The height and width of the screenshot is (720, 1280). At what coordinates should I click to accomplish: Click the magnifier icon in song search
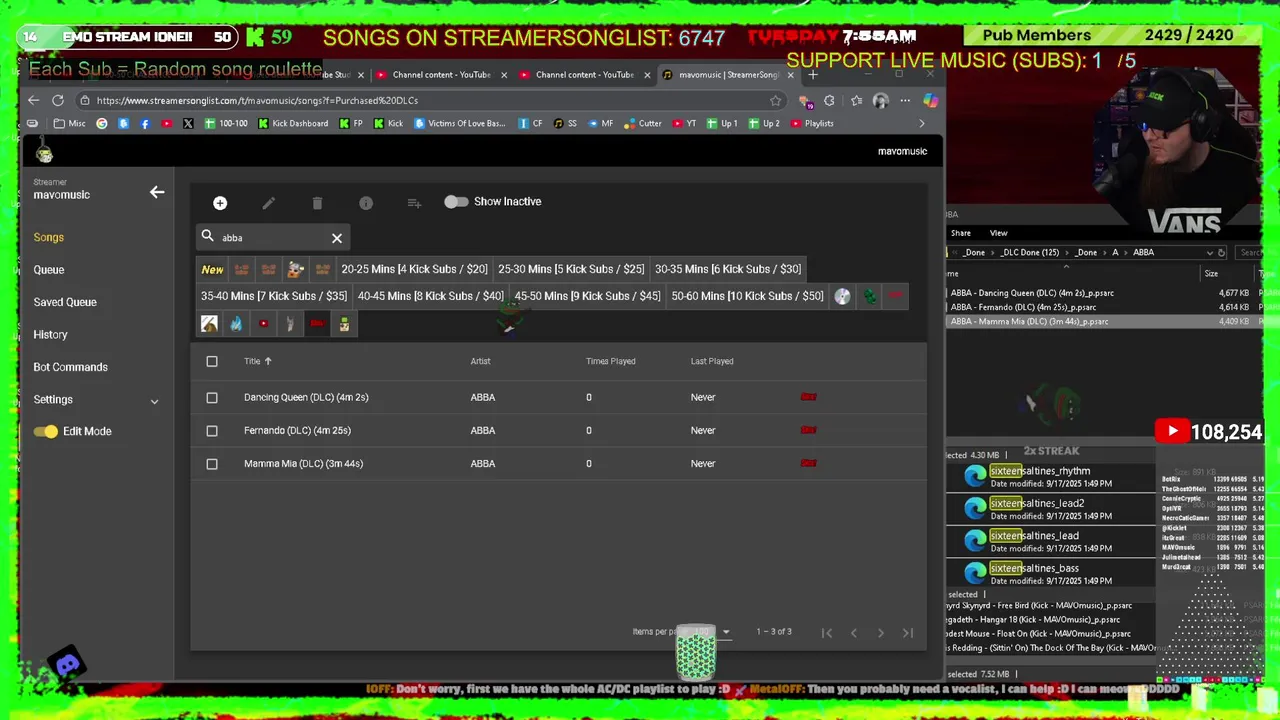click(x=208, y=236)
